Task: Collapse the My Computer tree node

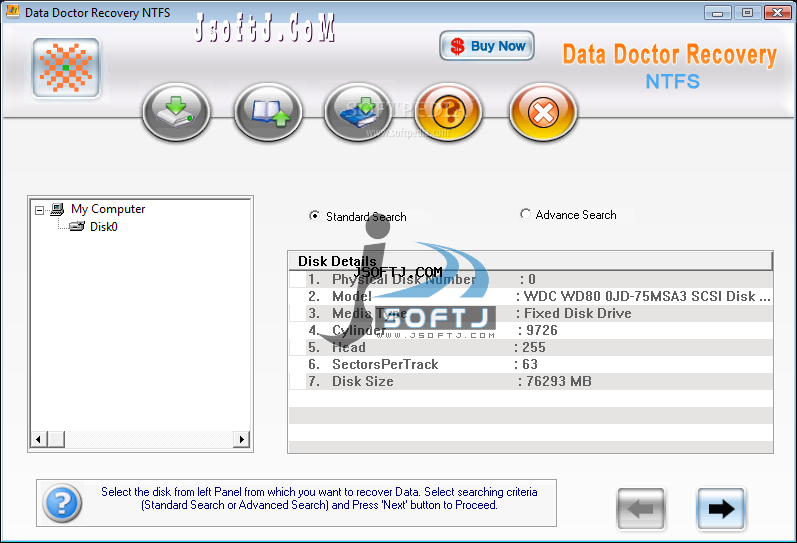Action: point(39,210)
